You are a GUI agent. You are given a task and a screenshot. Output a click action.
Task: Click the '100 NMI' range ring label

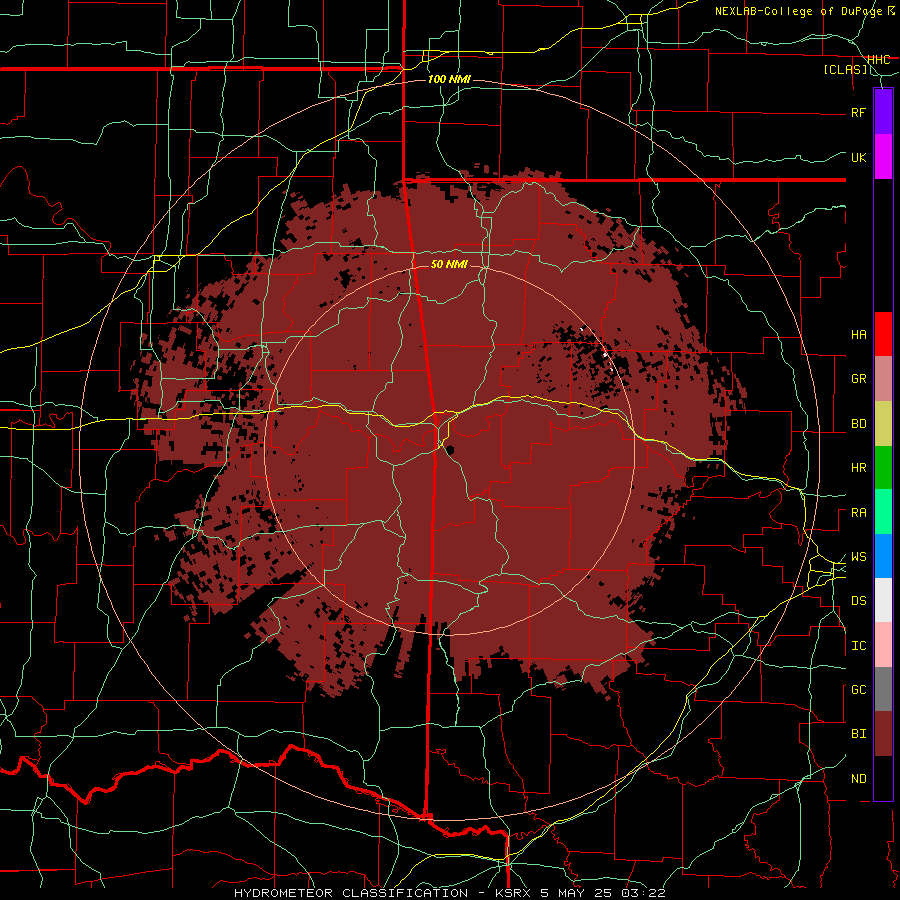click(x=449, y=79)
